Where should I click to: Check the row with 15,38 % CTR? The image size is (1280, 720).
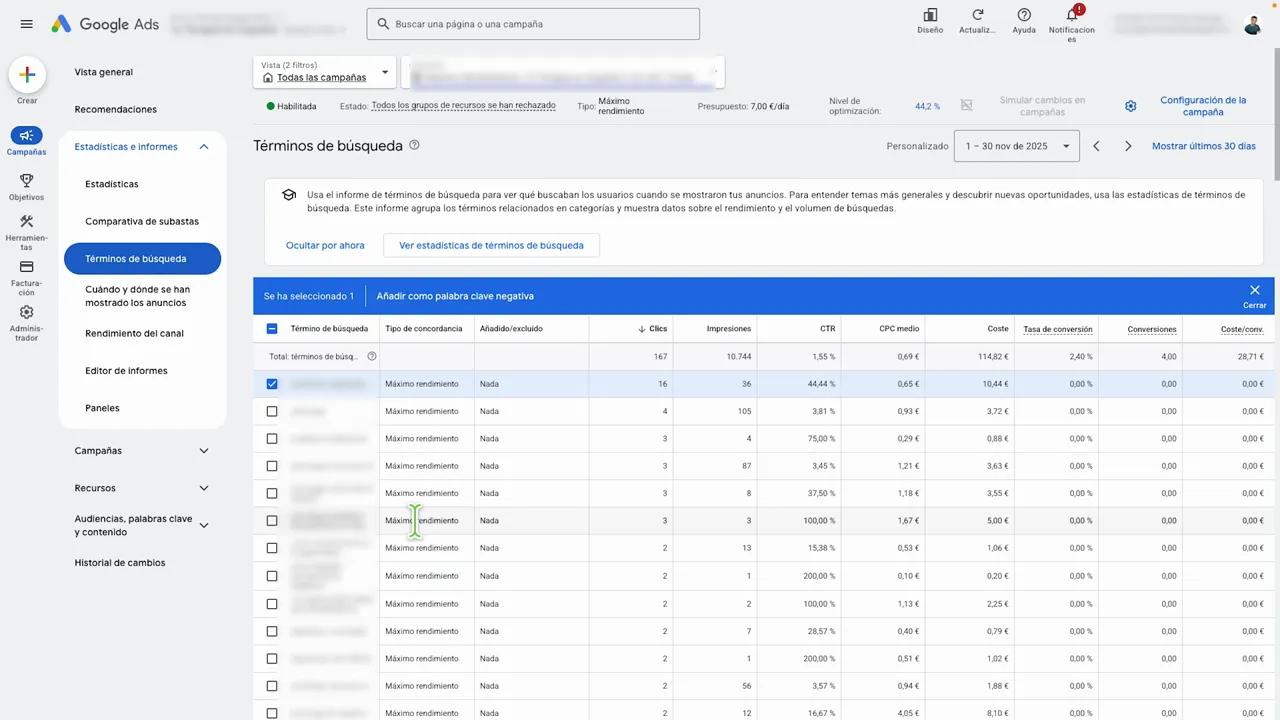click(x=272, y=548)
